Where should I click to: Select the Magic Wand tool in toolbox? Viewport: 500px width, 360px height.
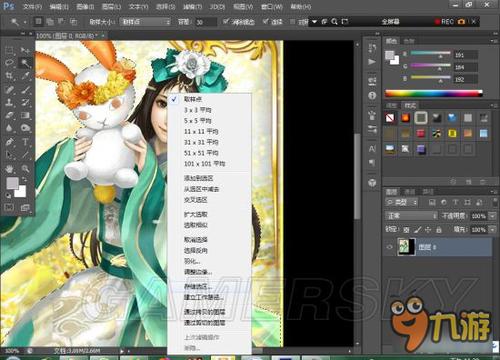click(x=25, y=63)
